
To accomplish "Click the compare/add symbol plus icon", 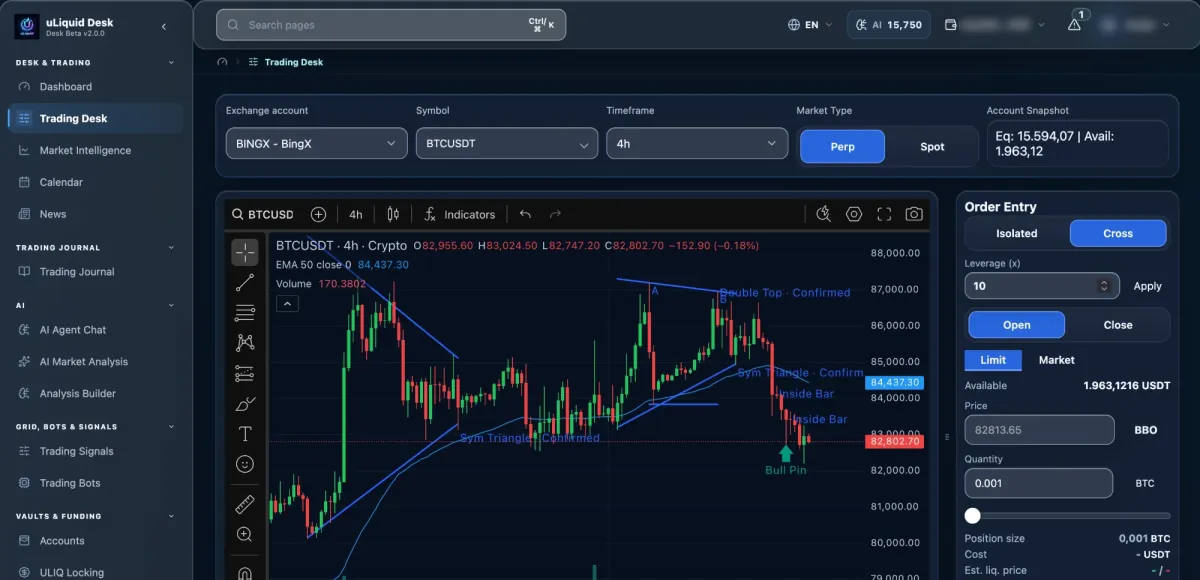I will pyautogui.click(x=318, y=214).
